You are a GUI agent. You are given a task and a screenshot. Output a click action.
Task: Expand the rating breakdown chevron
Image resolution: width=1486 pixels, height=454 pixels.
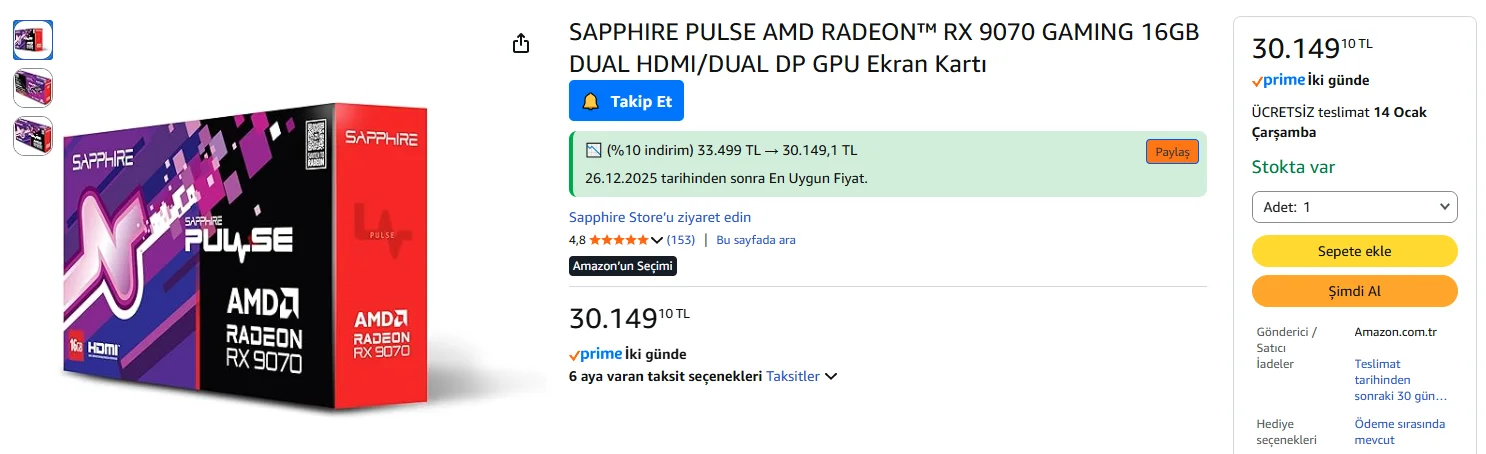[657, 240]
